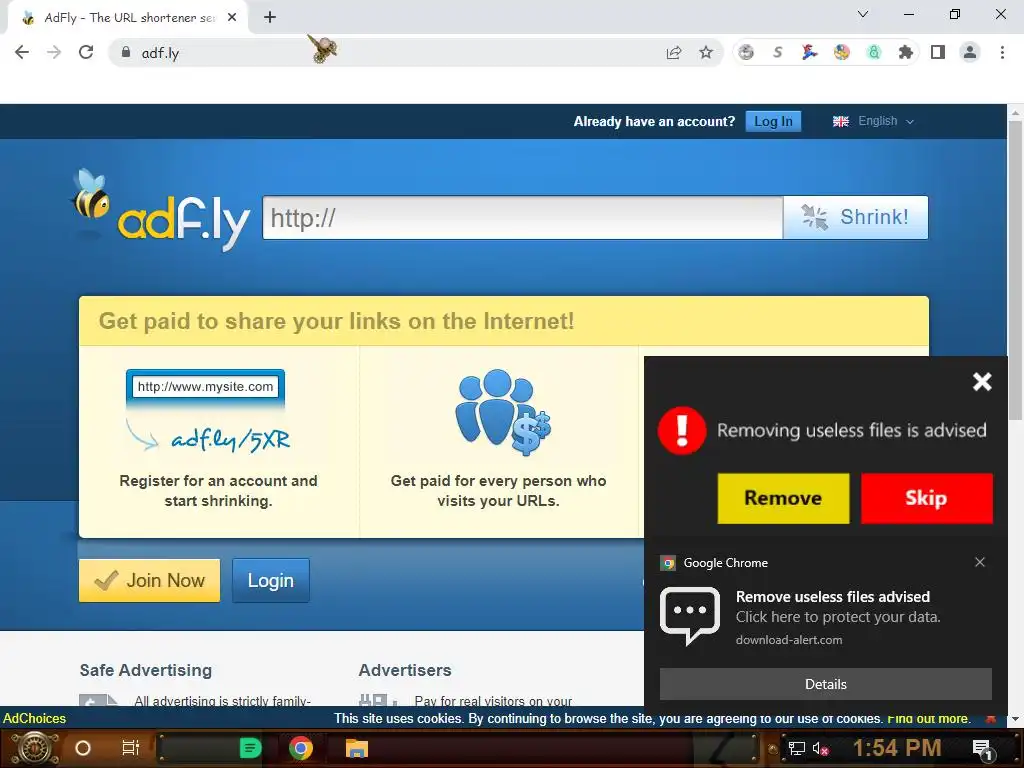Share this page using the share icon
Image resolution: width=1024 pixels, height=768 pixels.
[x=674, y=53]
